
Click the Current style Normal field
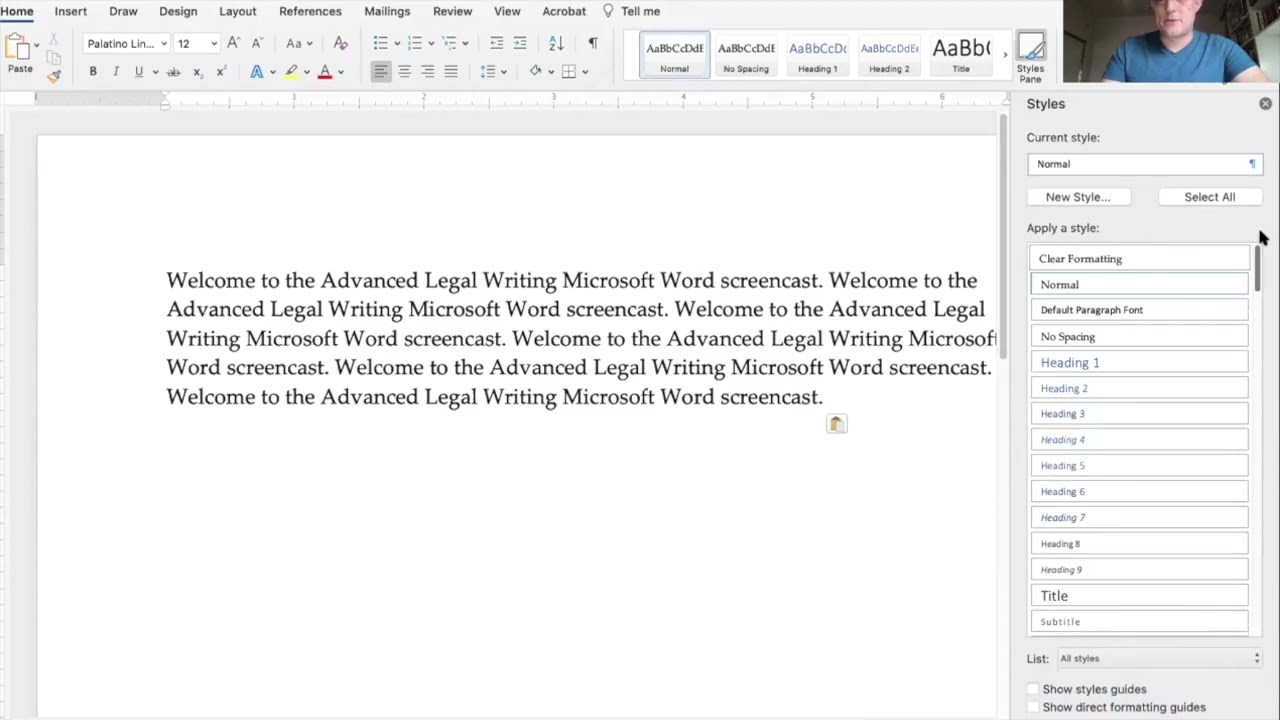tap(1145, 164)
